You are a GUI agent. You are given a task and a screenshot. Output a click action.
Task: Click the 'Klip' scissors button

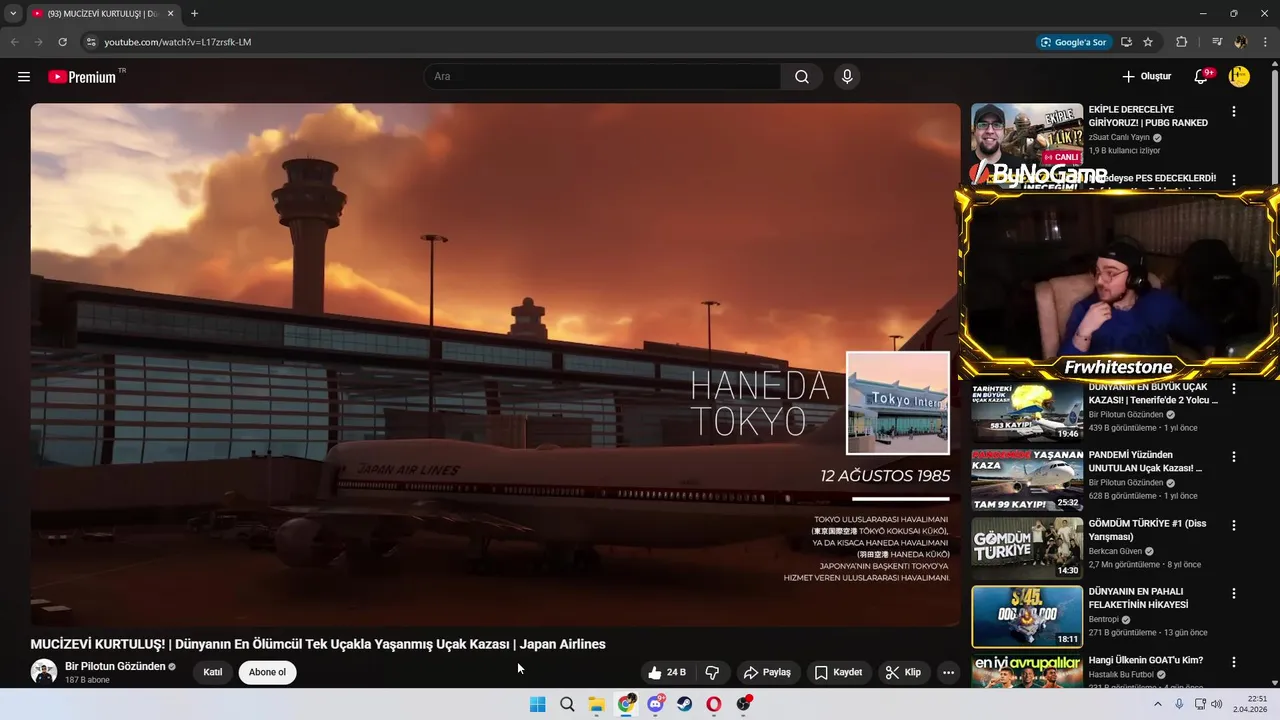click(x=902, y=672)
